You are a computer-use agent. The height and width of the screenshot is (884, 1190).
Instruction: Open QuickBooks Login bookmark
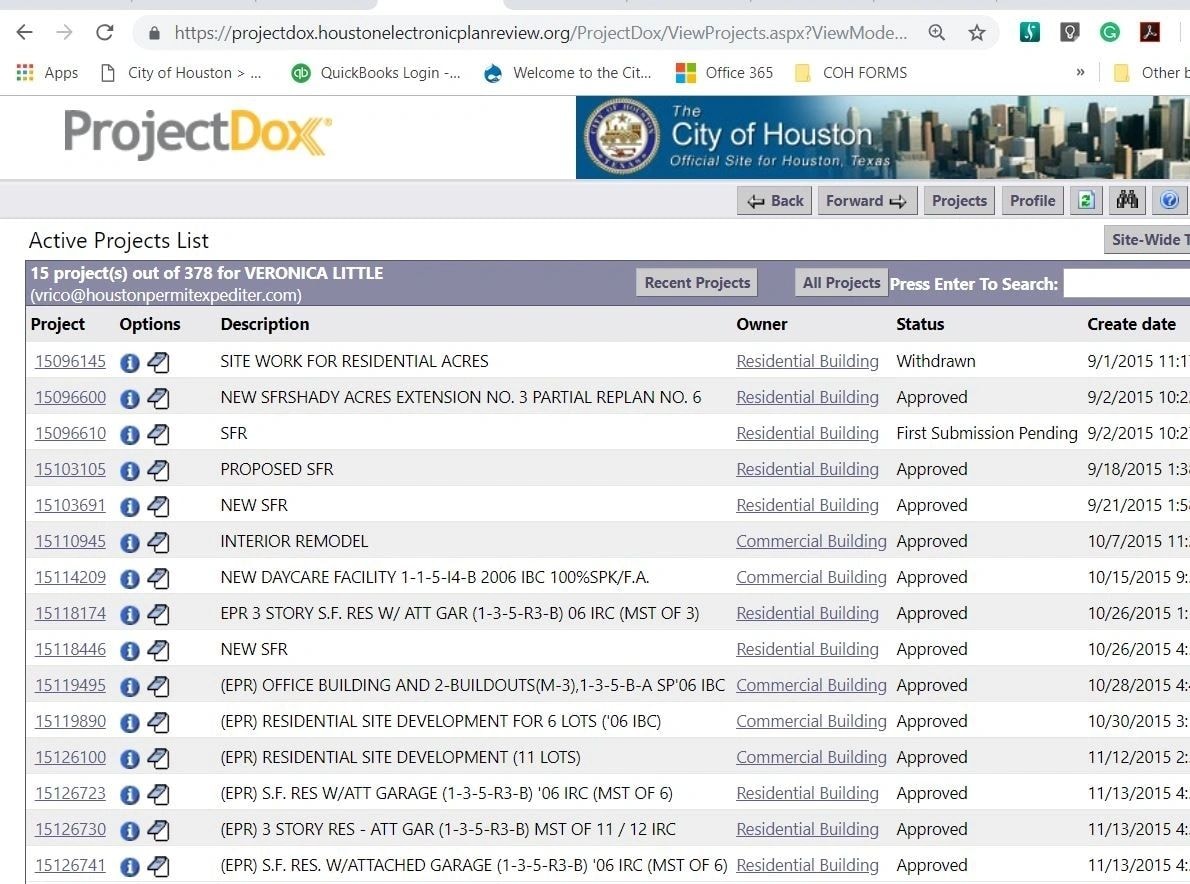[x=376, y=73]
